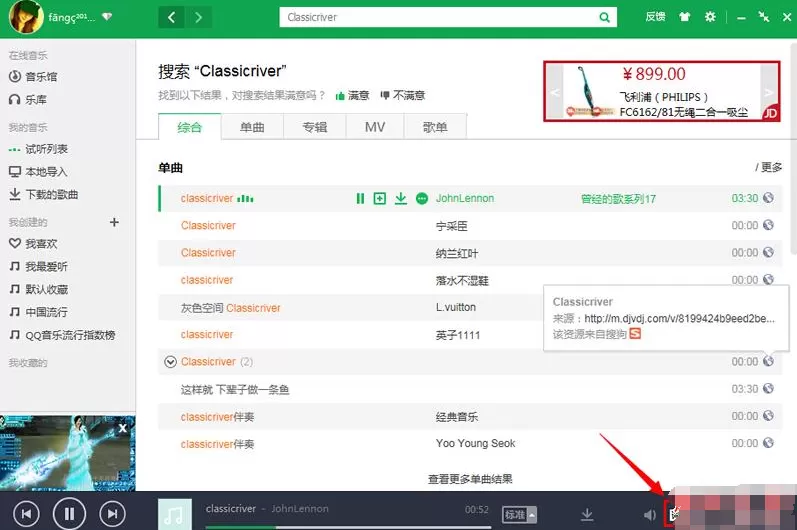The height and width of the screenshot is (530, 797).
Task: Switch to the 综合 tab
Action: coord(190,127)
